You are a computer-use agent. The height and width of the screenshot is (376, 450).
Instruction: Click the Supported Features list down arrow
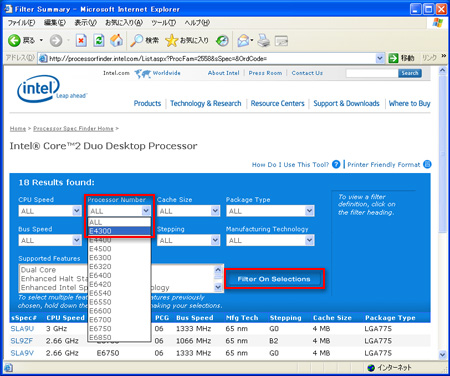[x=218, y=287]
